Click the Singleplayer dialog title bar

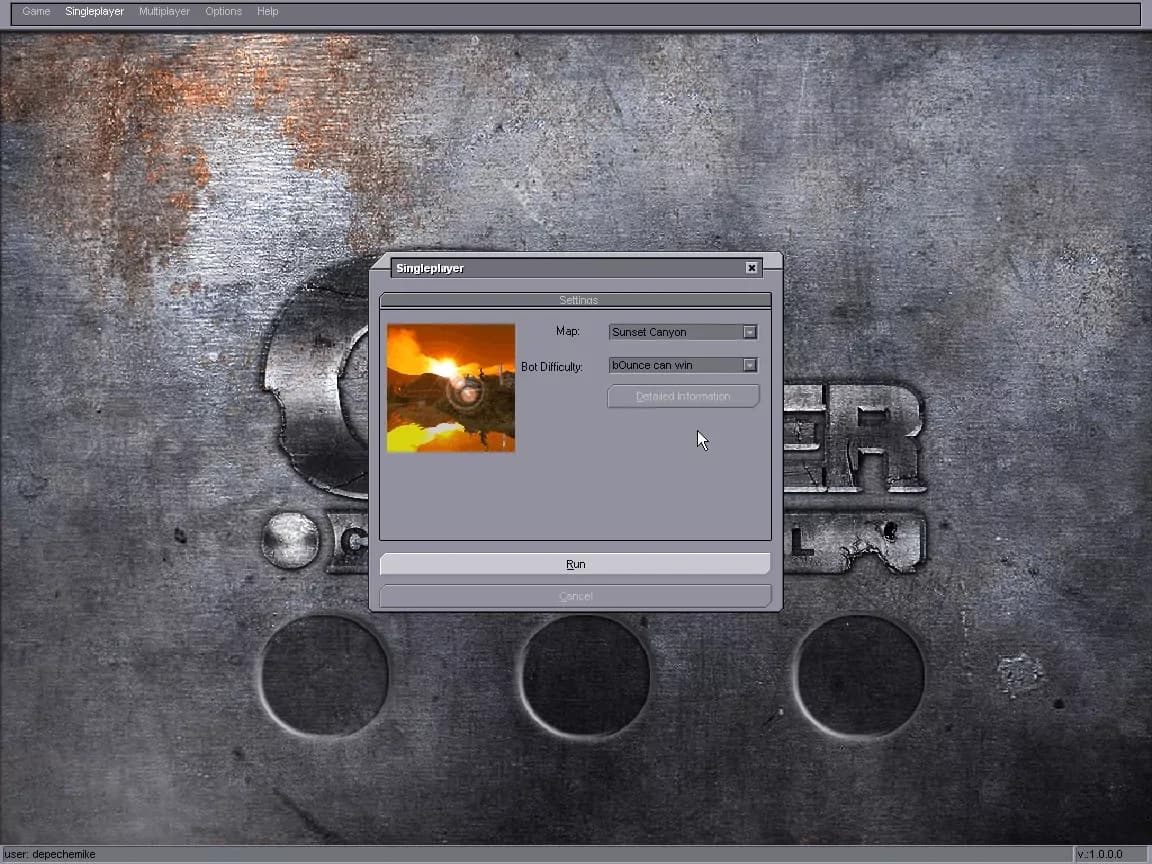[x=560, y=268]
